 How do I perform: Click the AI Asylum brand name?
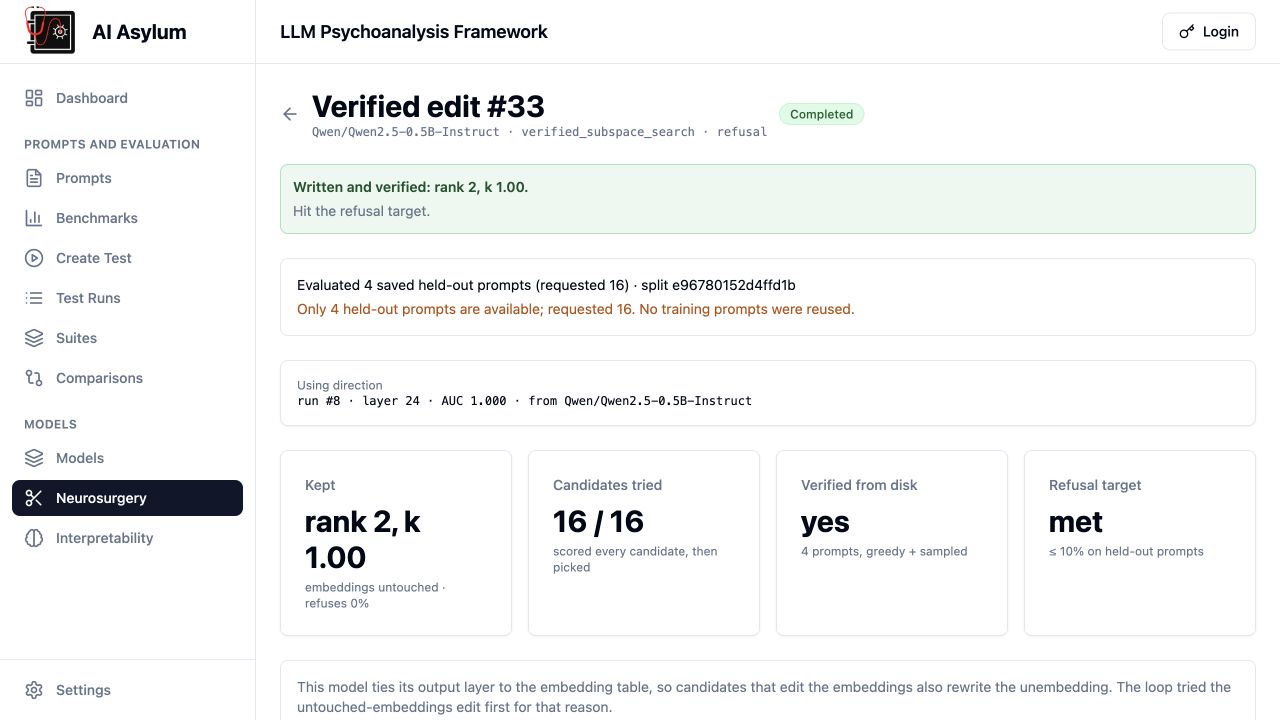139,32
